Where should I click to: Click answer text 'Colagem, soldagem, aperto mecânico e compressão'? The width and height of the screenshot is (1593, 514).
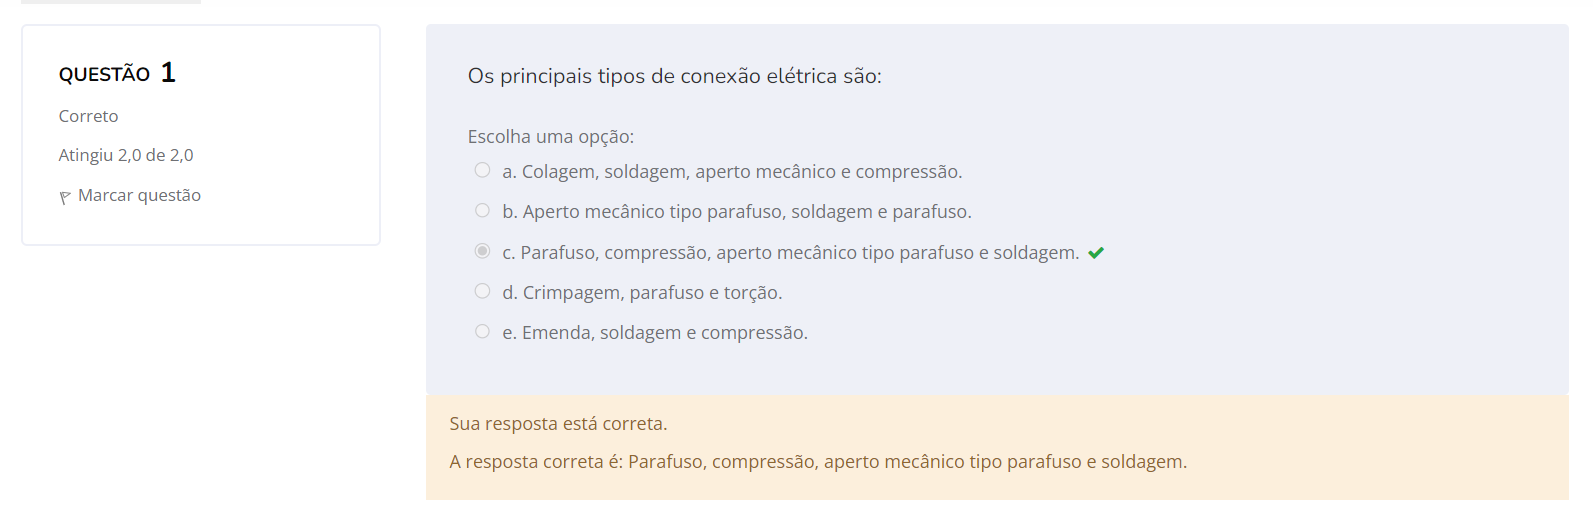point(741,172)
